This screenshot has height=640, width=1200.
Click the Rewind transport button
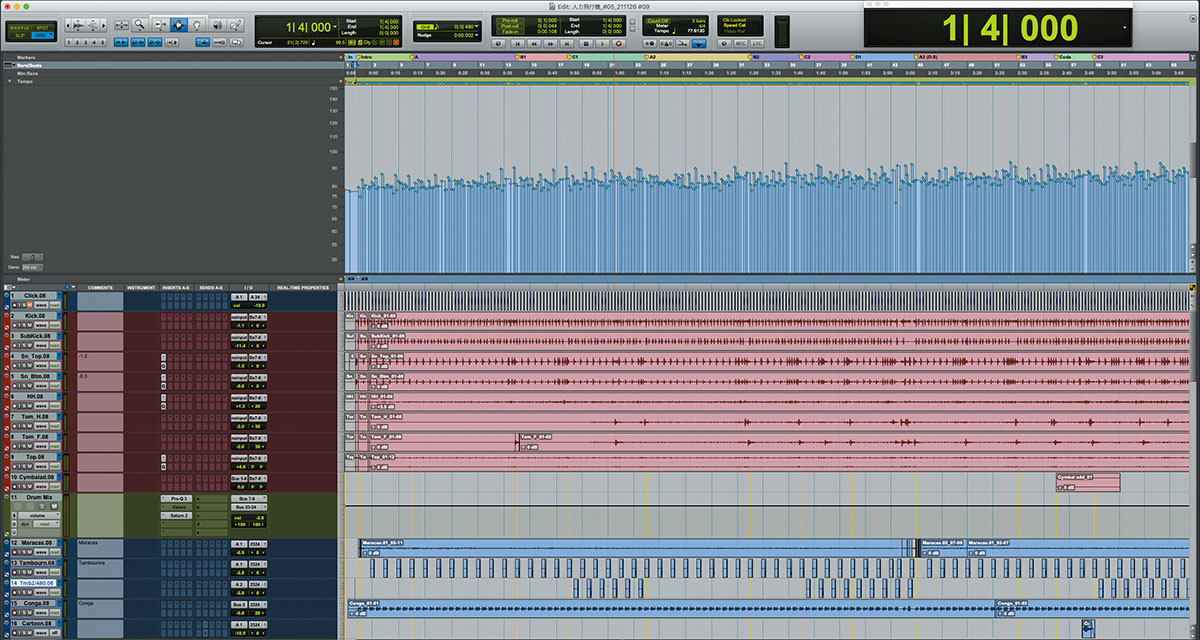(534, 43)
